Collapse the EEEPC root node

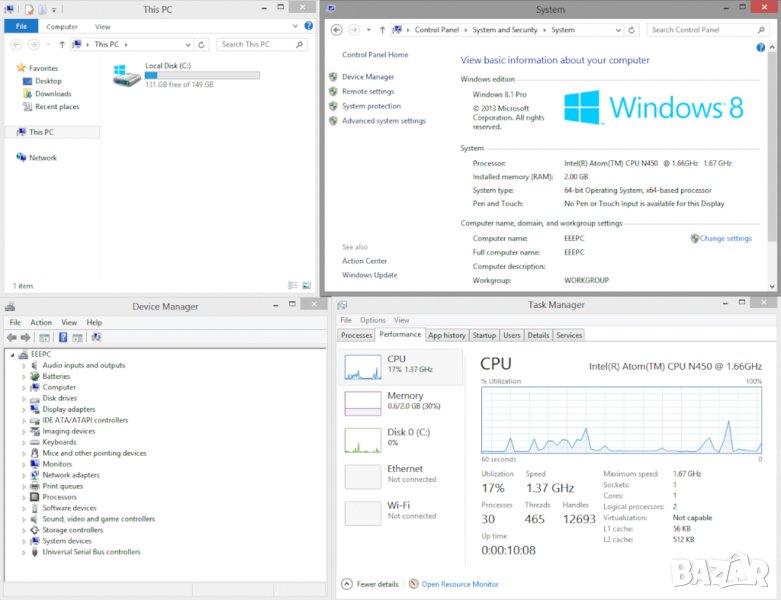pyautogui.click(x=12, y=354)
